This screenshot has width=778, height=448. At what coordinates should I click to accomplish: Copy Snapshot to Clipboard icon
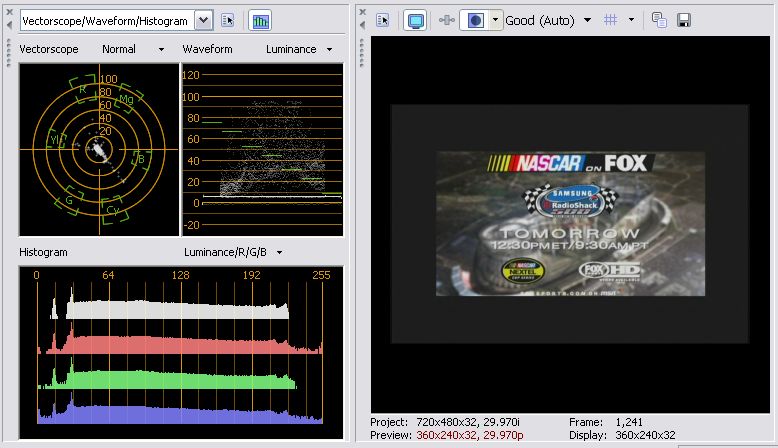659,20
